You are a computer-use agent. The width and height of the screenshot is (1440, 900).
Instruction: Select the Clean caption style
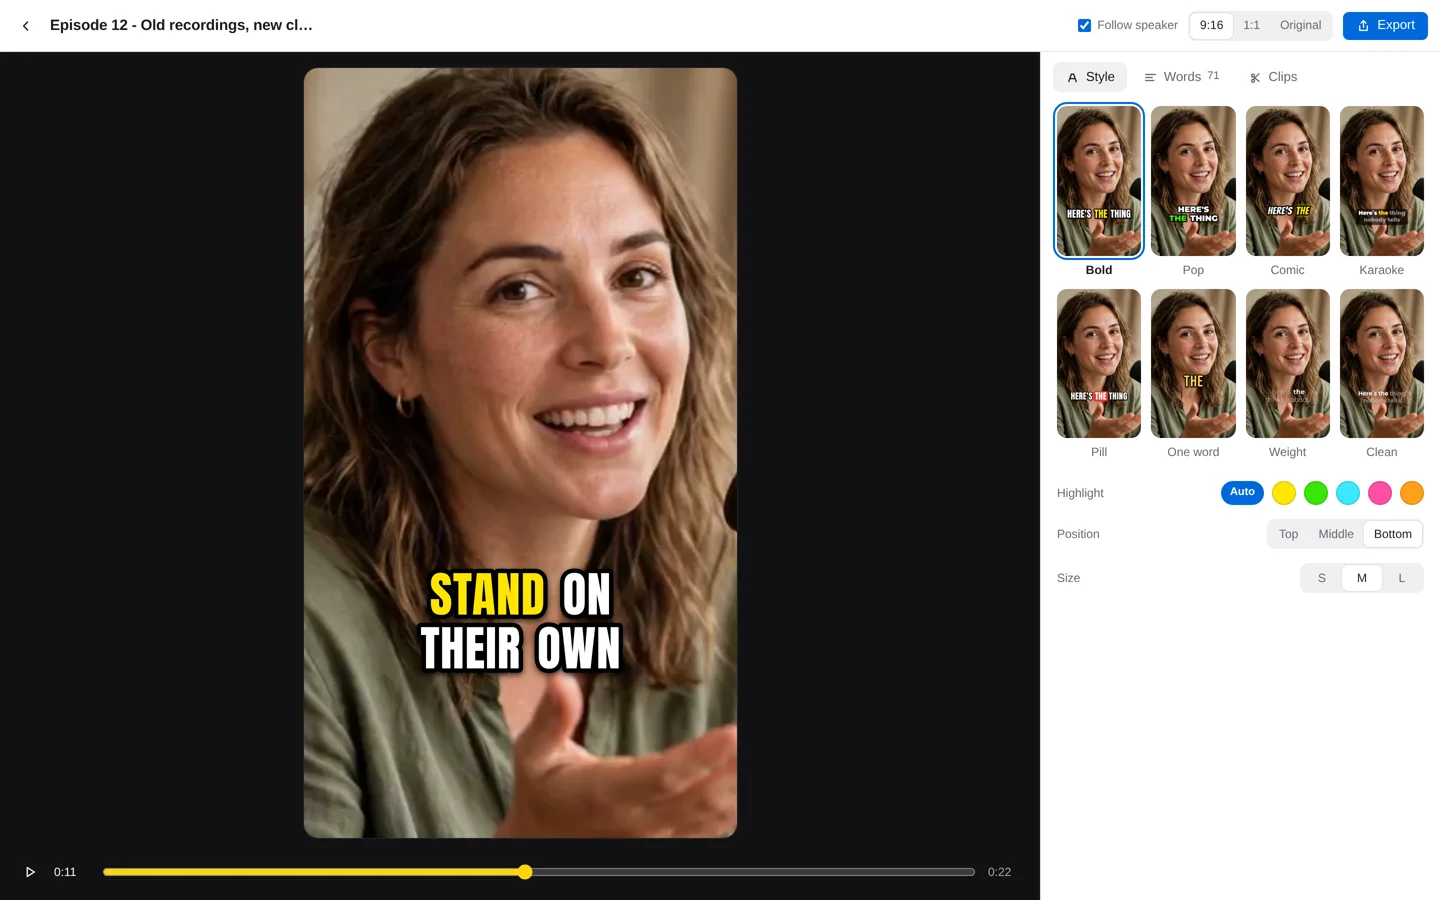1382,363
